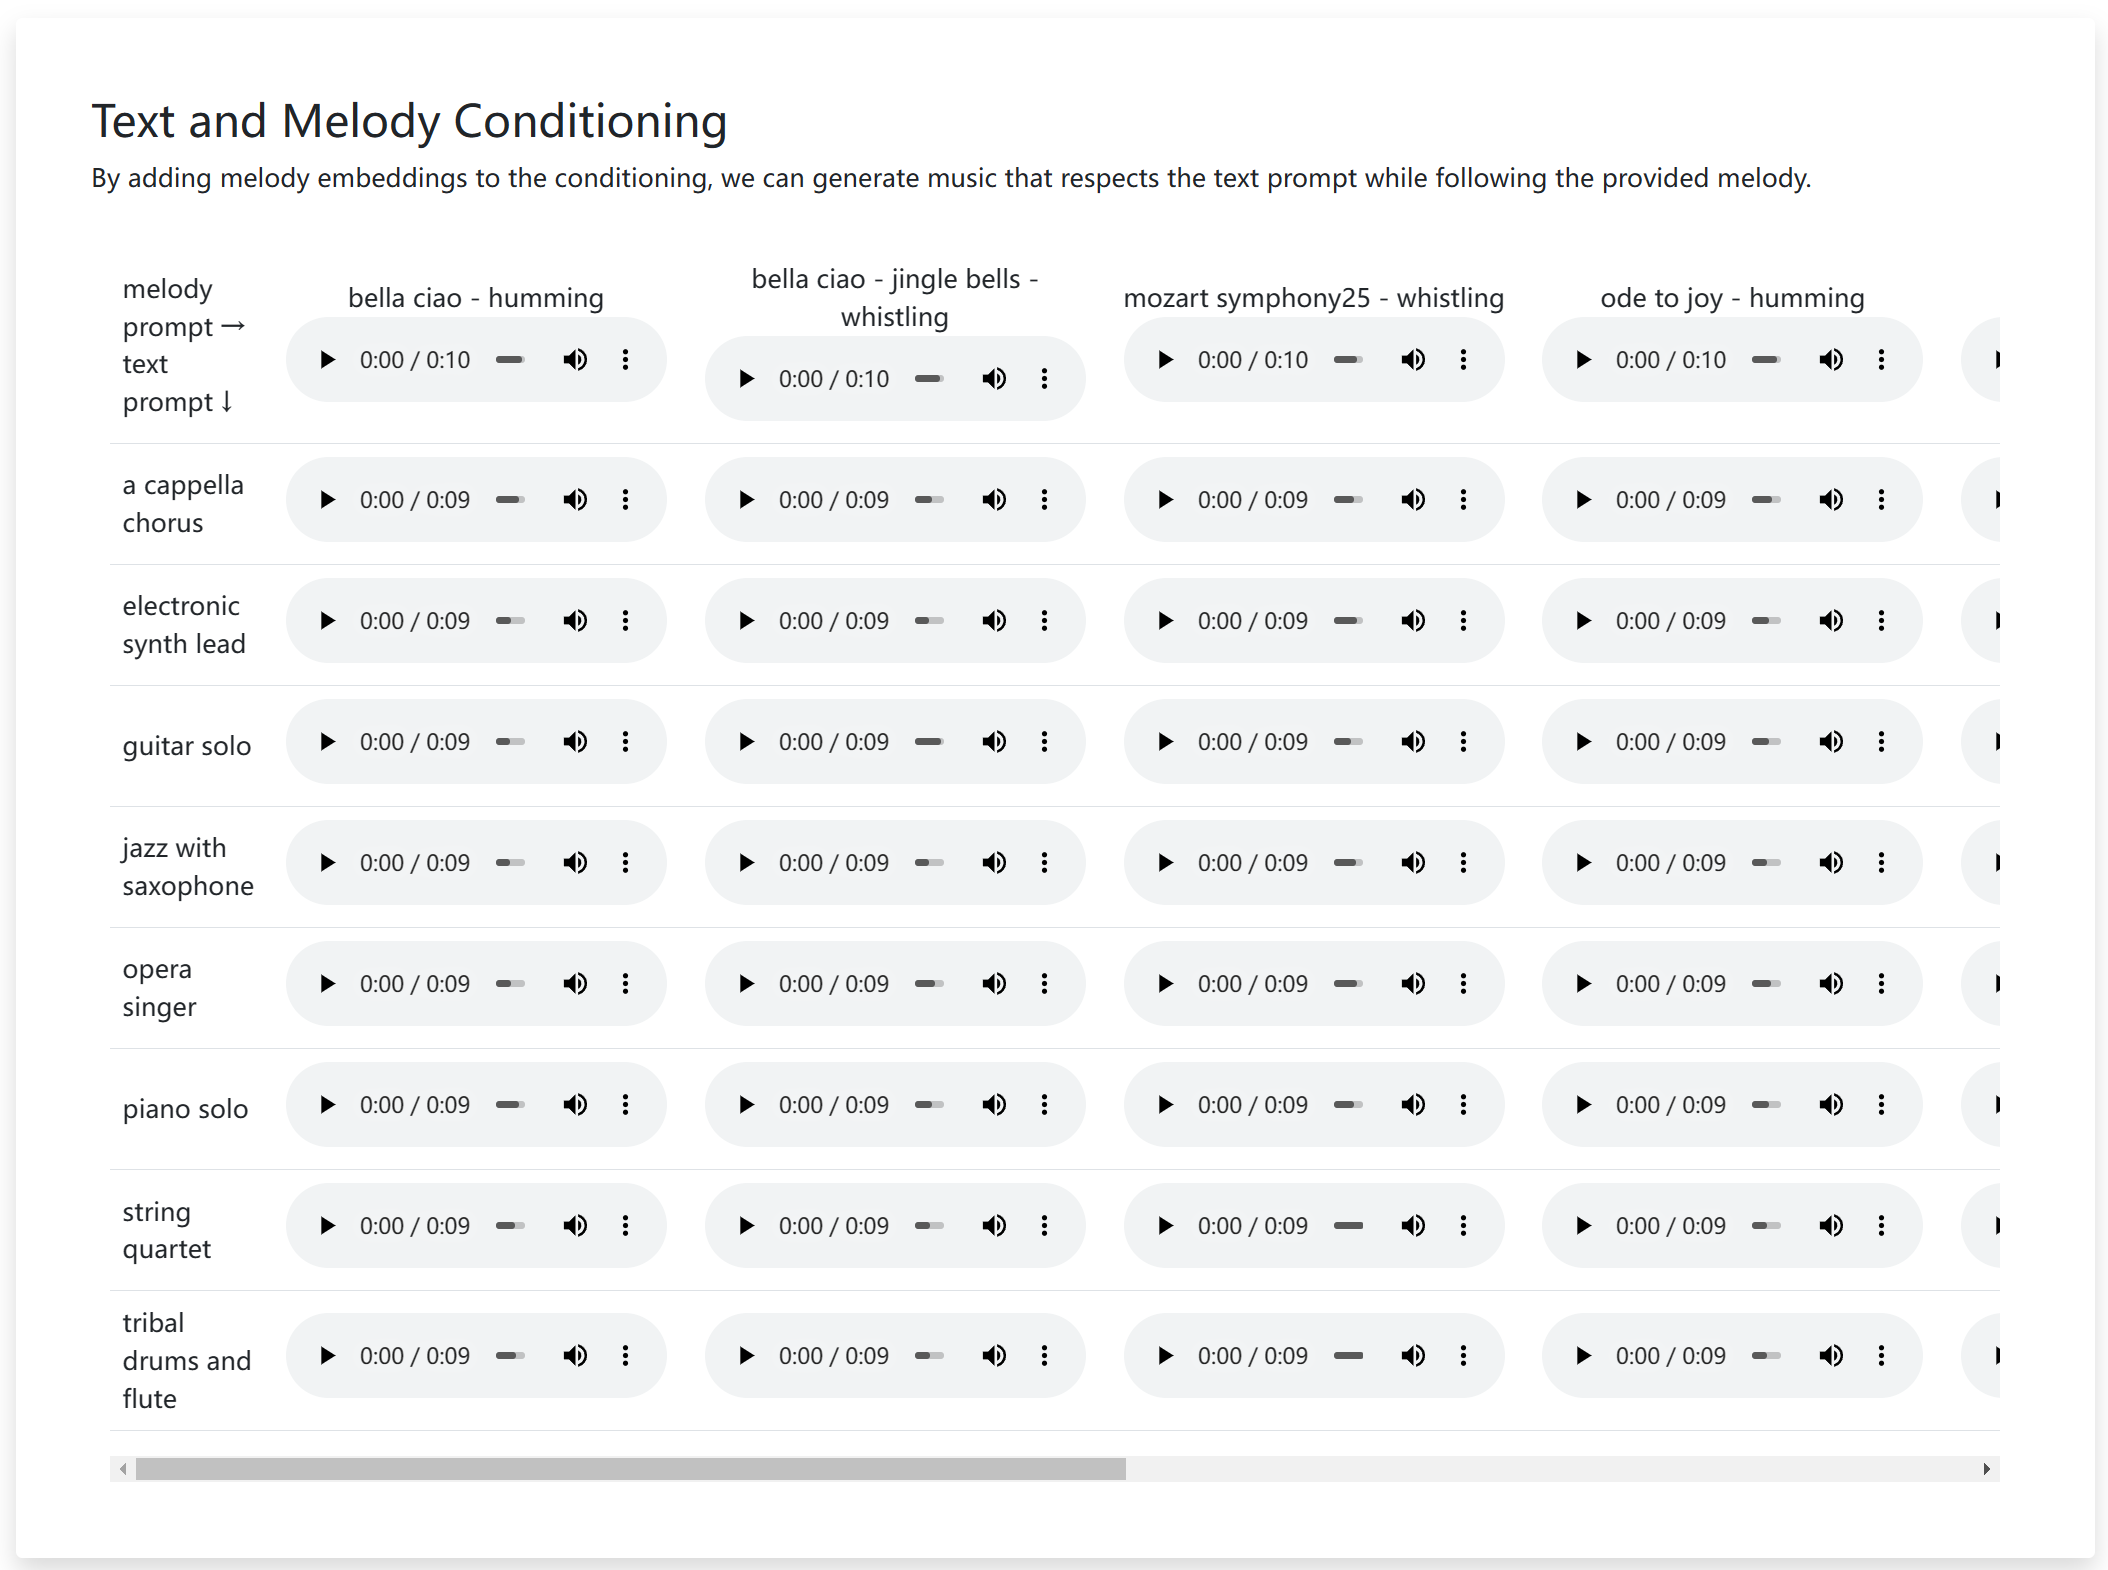
Task: Play the string quartet ode to joy clip
Action: coord(1584,1225)
